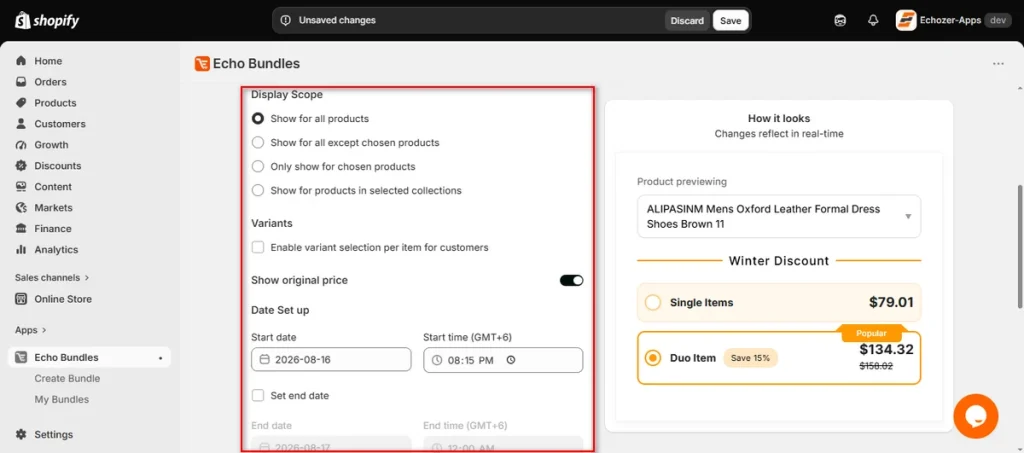1024x453 pixels.
Task: Enable variant selection per item checkbox
Action: coord(258,247)
